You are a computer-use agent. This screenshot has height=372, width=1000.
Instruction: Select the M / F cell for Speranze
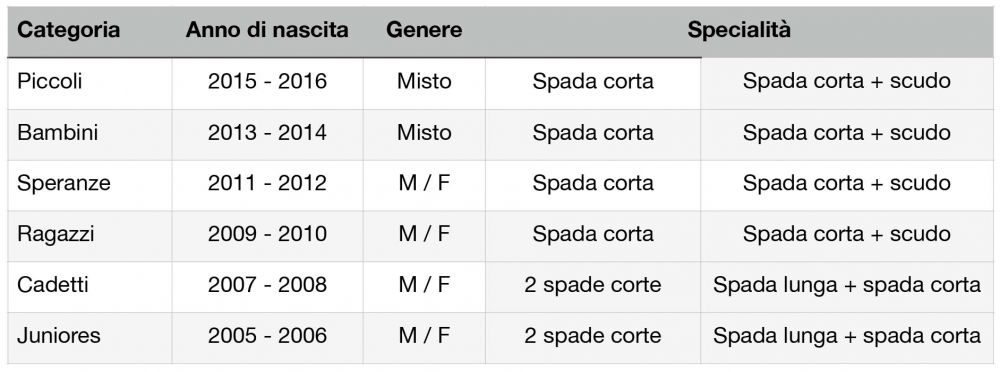click(x=424, y=183)
